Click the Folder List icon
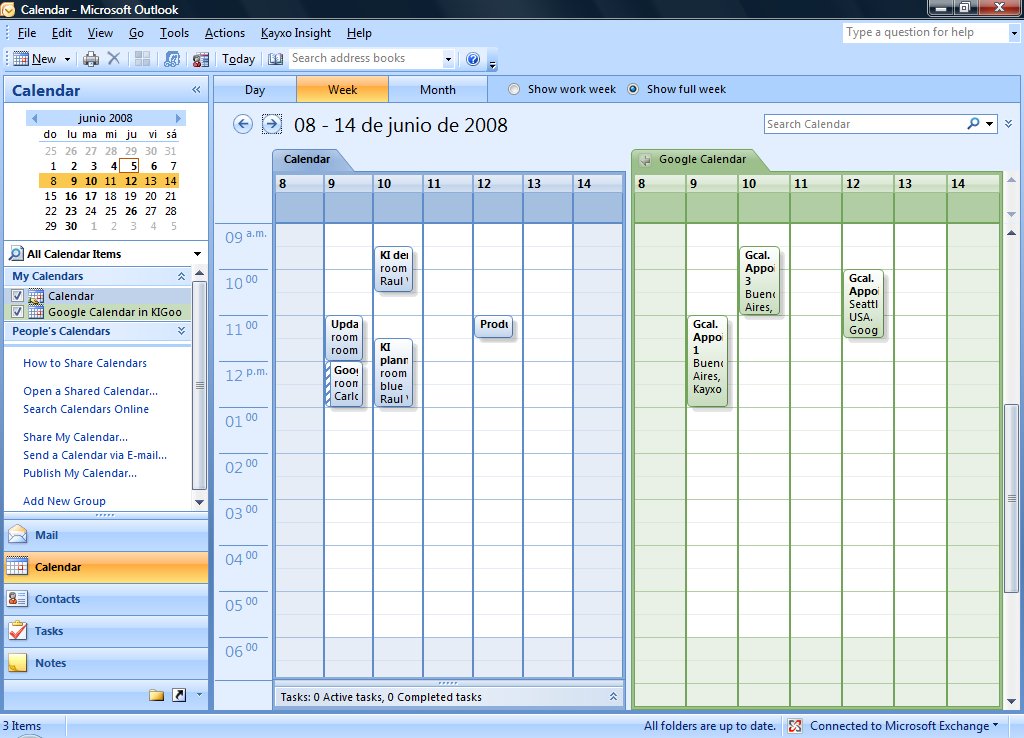Screen dimensions: 1024x738 (156, 695)
